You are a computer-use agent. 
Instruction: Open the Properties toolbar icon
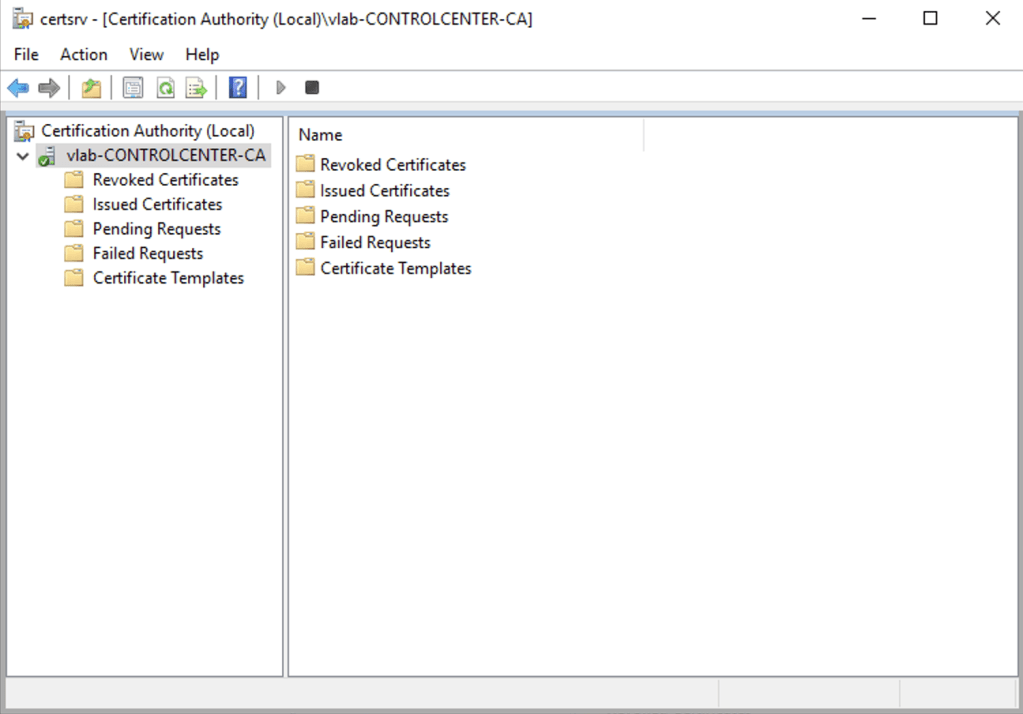point(133,88)
